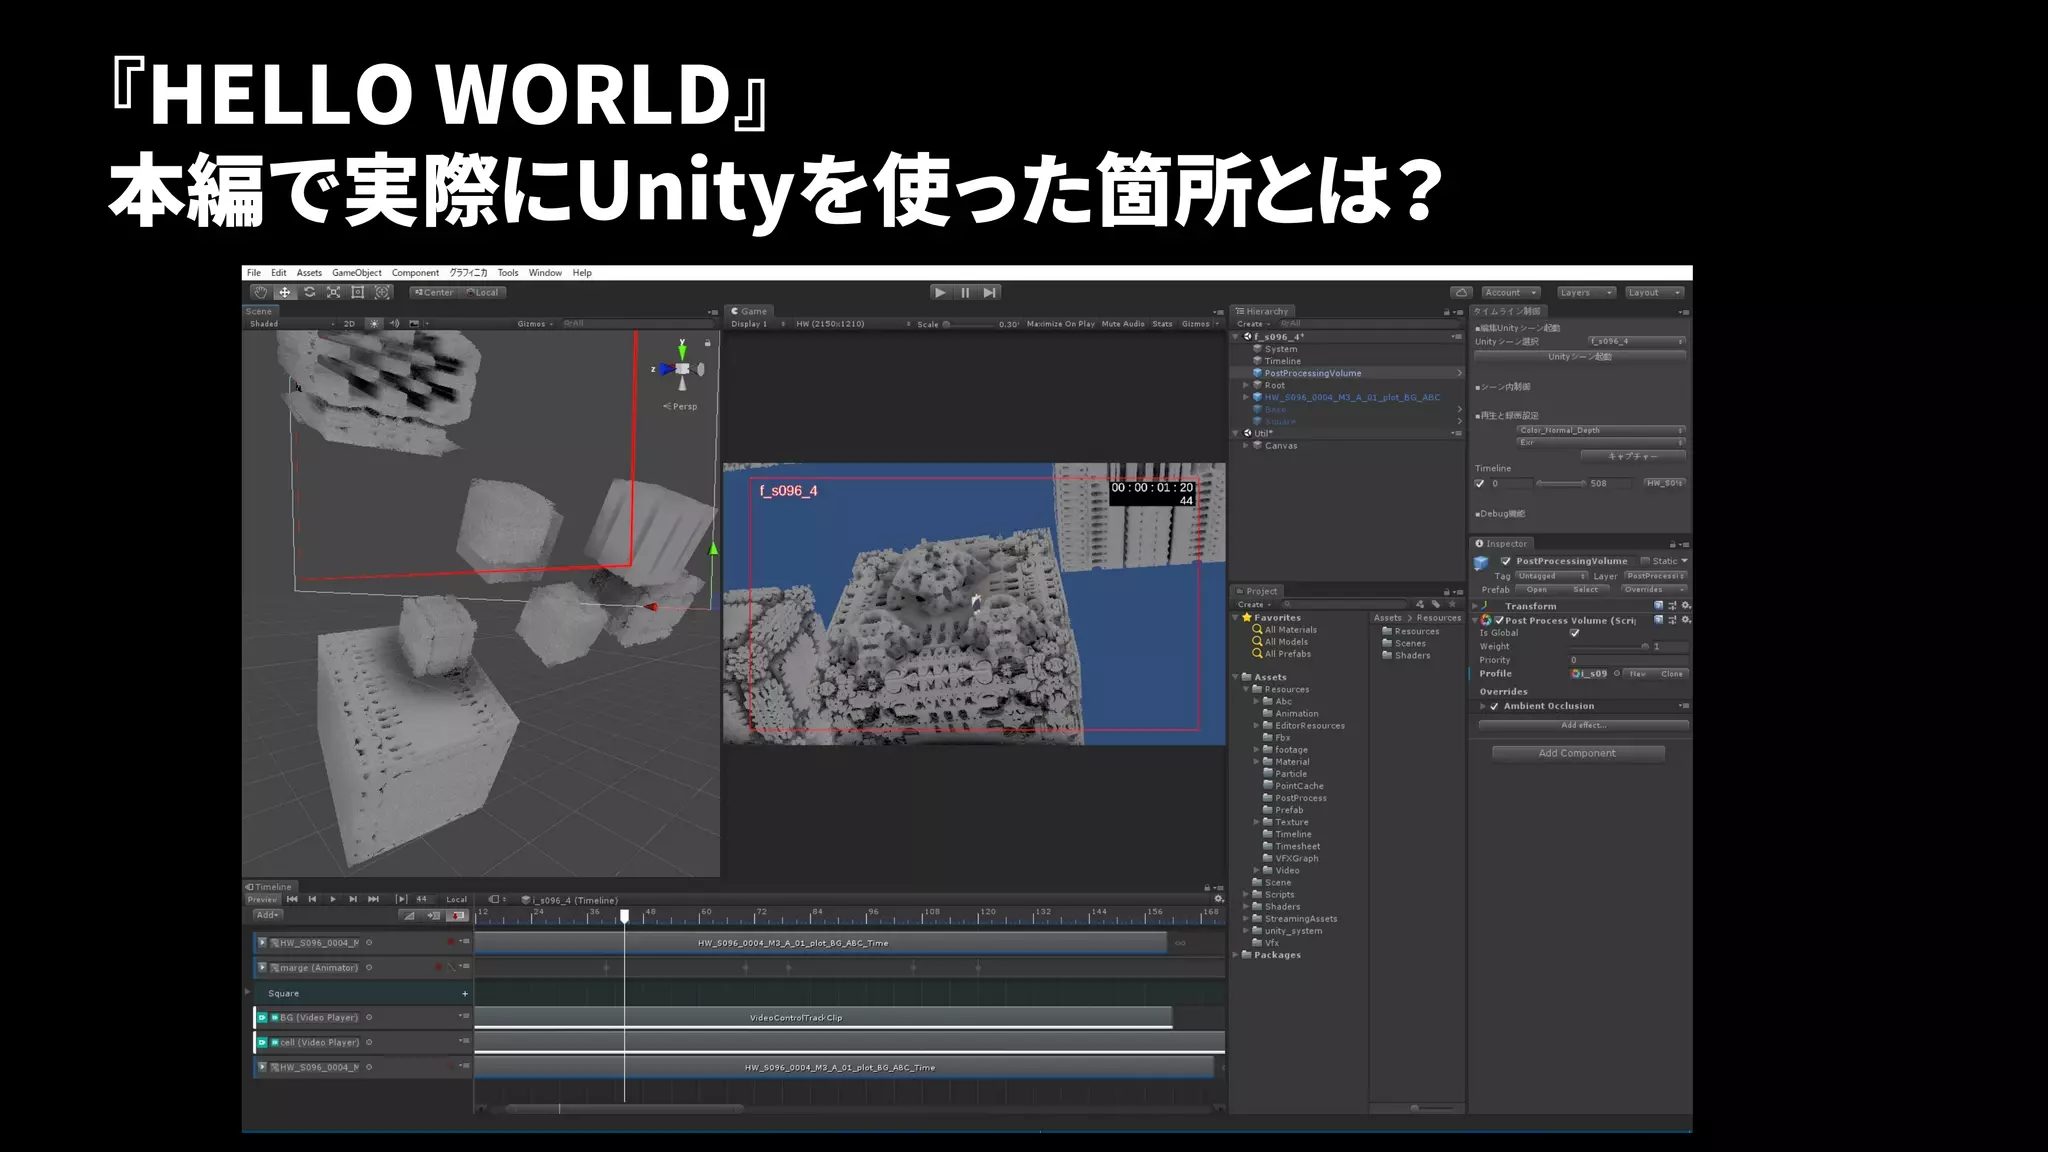Image resolution: width=2048 pixels, height=1152 pixels.
Task: Open Color_Normal_Depth dropdown
Action: click(1600, 430)
